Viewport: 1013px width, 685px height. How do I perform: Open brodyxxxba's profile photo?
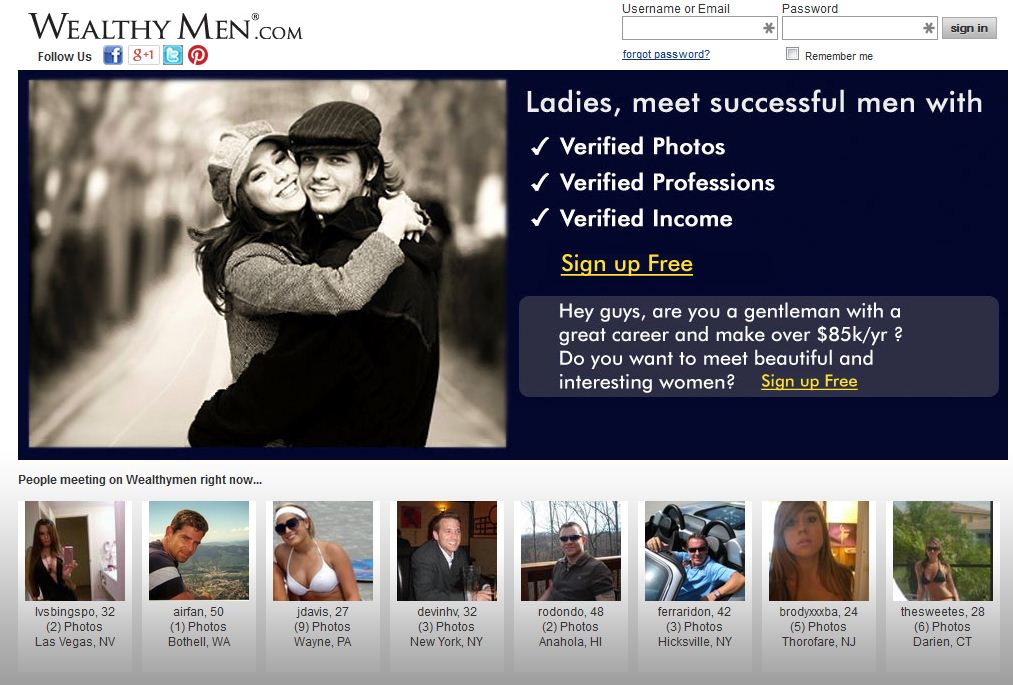click(819, 551)
